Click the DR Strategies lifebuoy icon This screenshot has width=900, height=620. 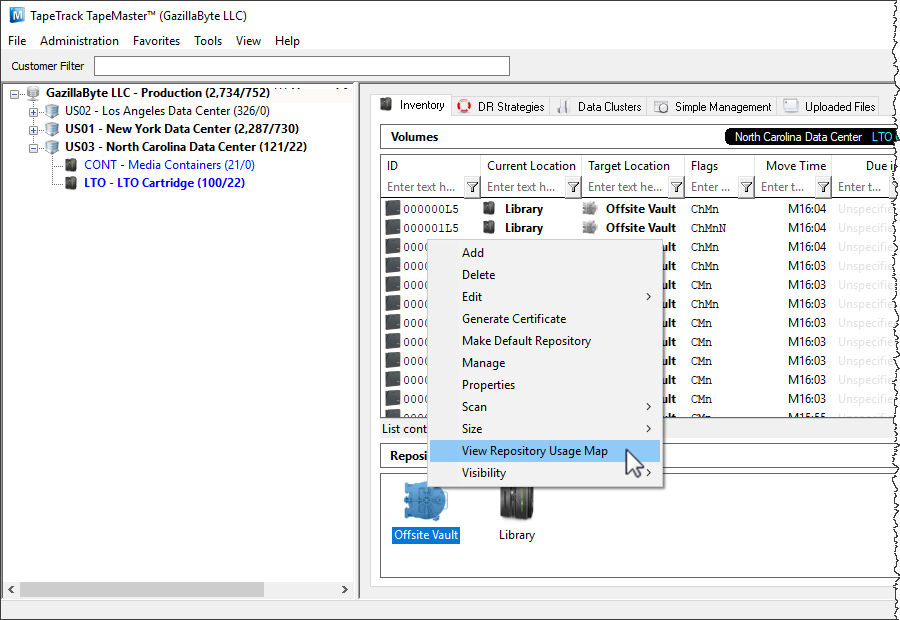464,107
